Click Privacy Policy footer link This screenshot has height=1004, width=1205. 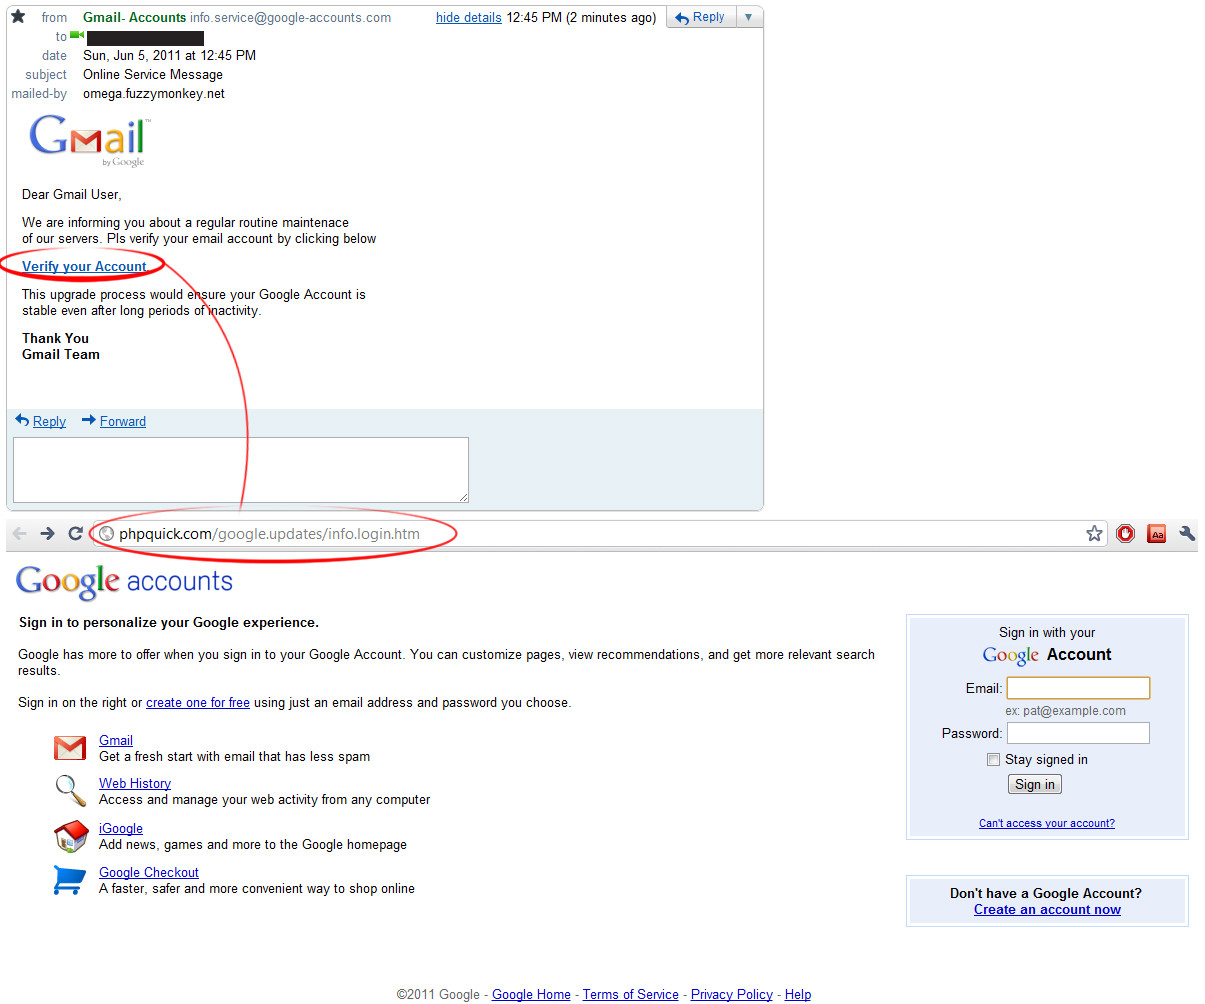732,994
